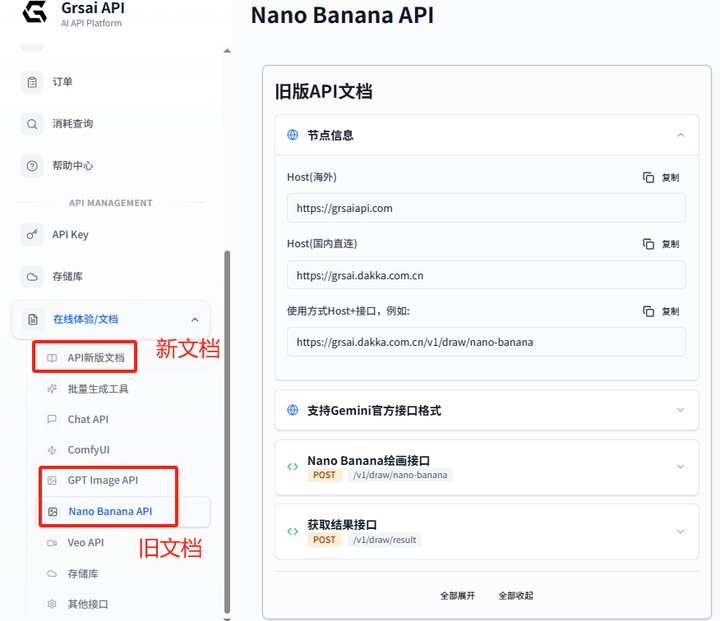Click the POST tag under Nano Banana绘画接口
Screen dimensions: 720x621
pos(324,475)
